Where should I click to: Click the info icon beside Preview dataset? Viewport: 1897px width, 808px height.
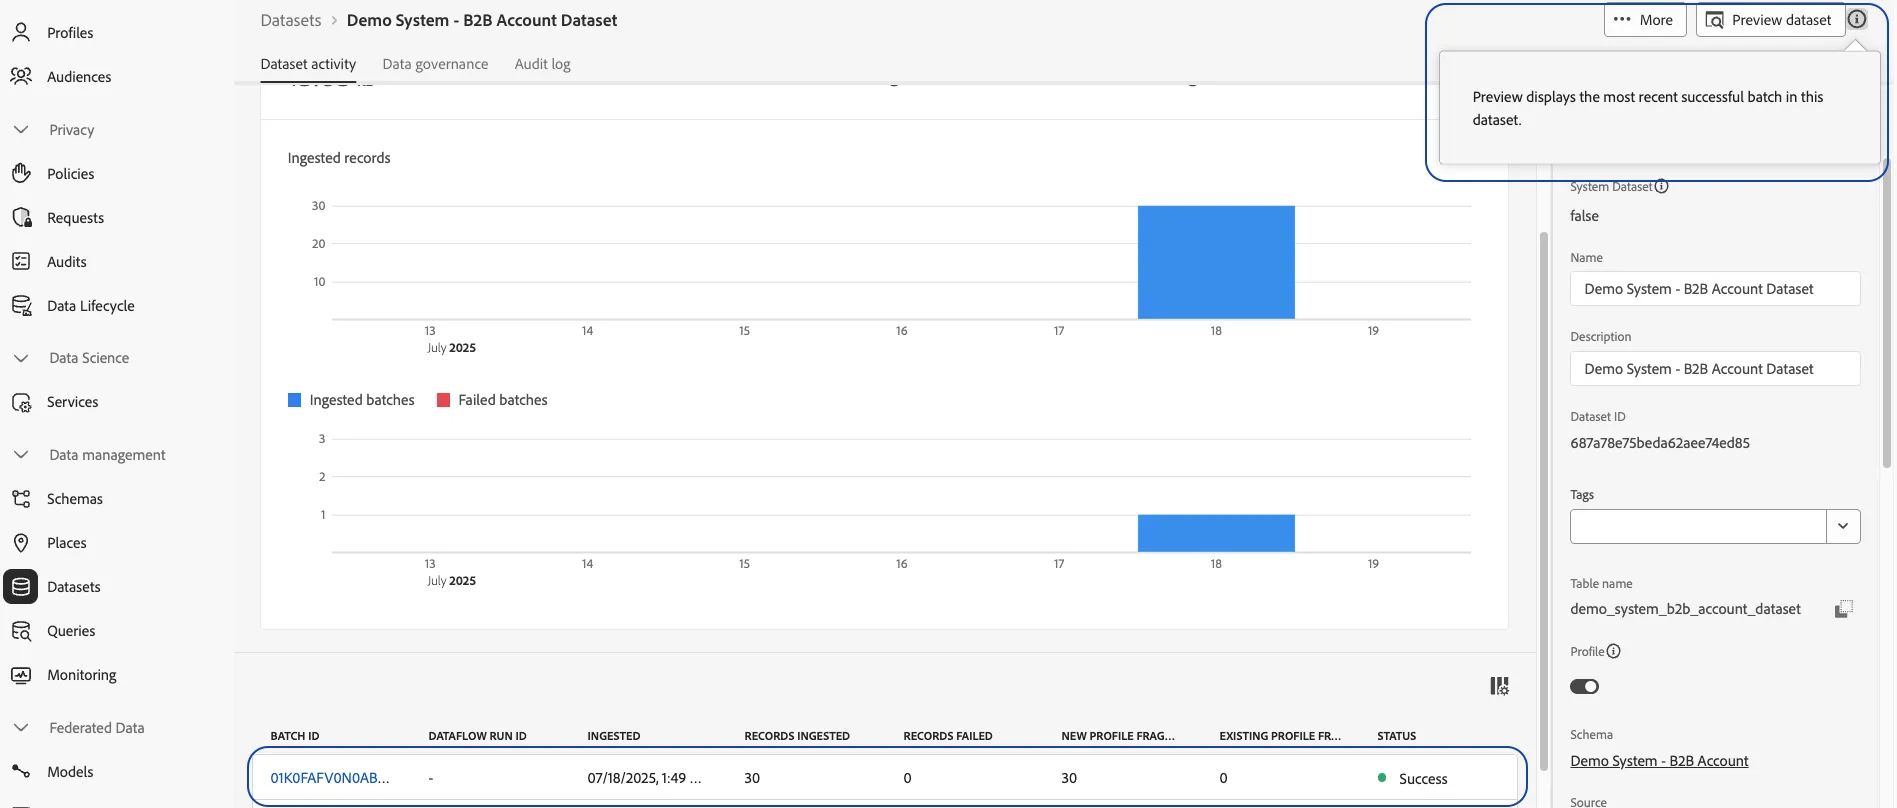coord(1857,19)
